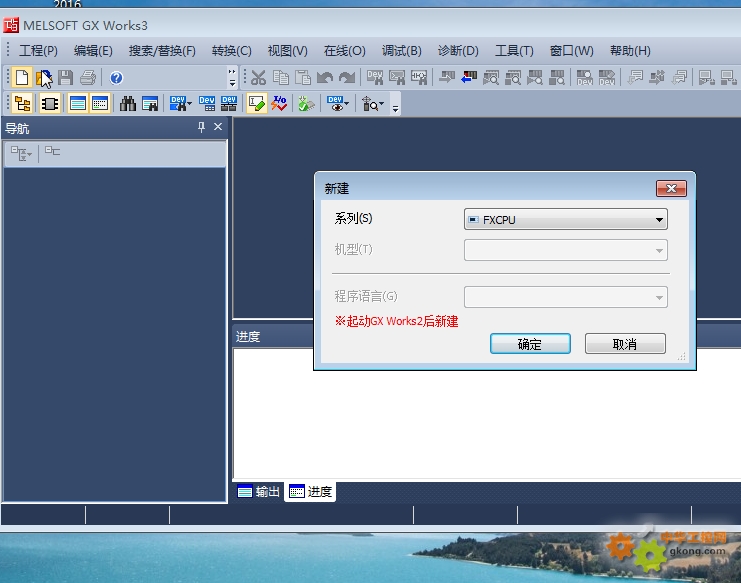This screenshot has width=741, height=583.
Task: Toggle the Input confirmation pencil icon
Action: click(257, 103)
